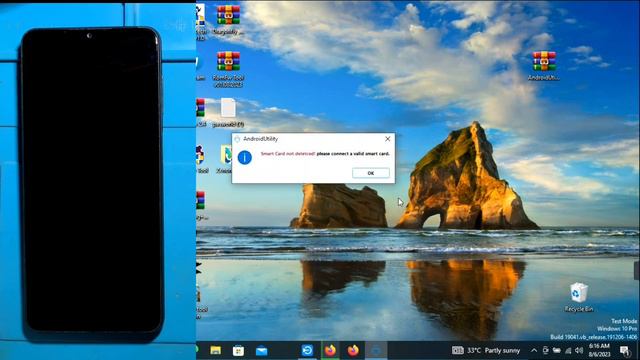Open File Explorer from the taskbar
The width and height of the screenshot is (640, 360).
pyautogui.click(x=216, y=350)
